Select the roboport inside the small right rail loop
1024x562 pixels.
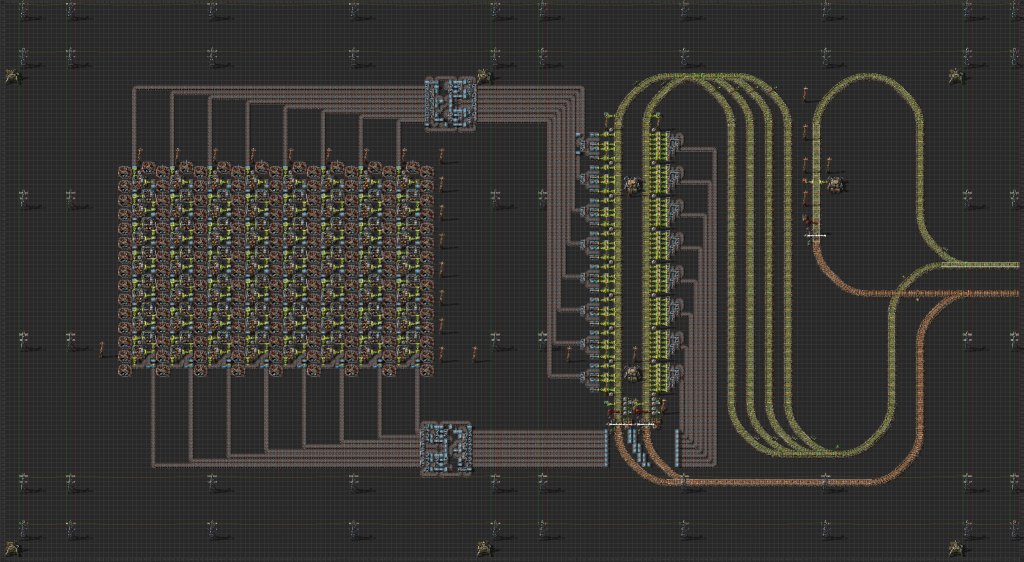click(x=835, y=185)
